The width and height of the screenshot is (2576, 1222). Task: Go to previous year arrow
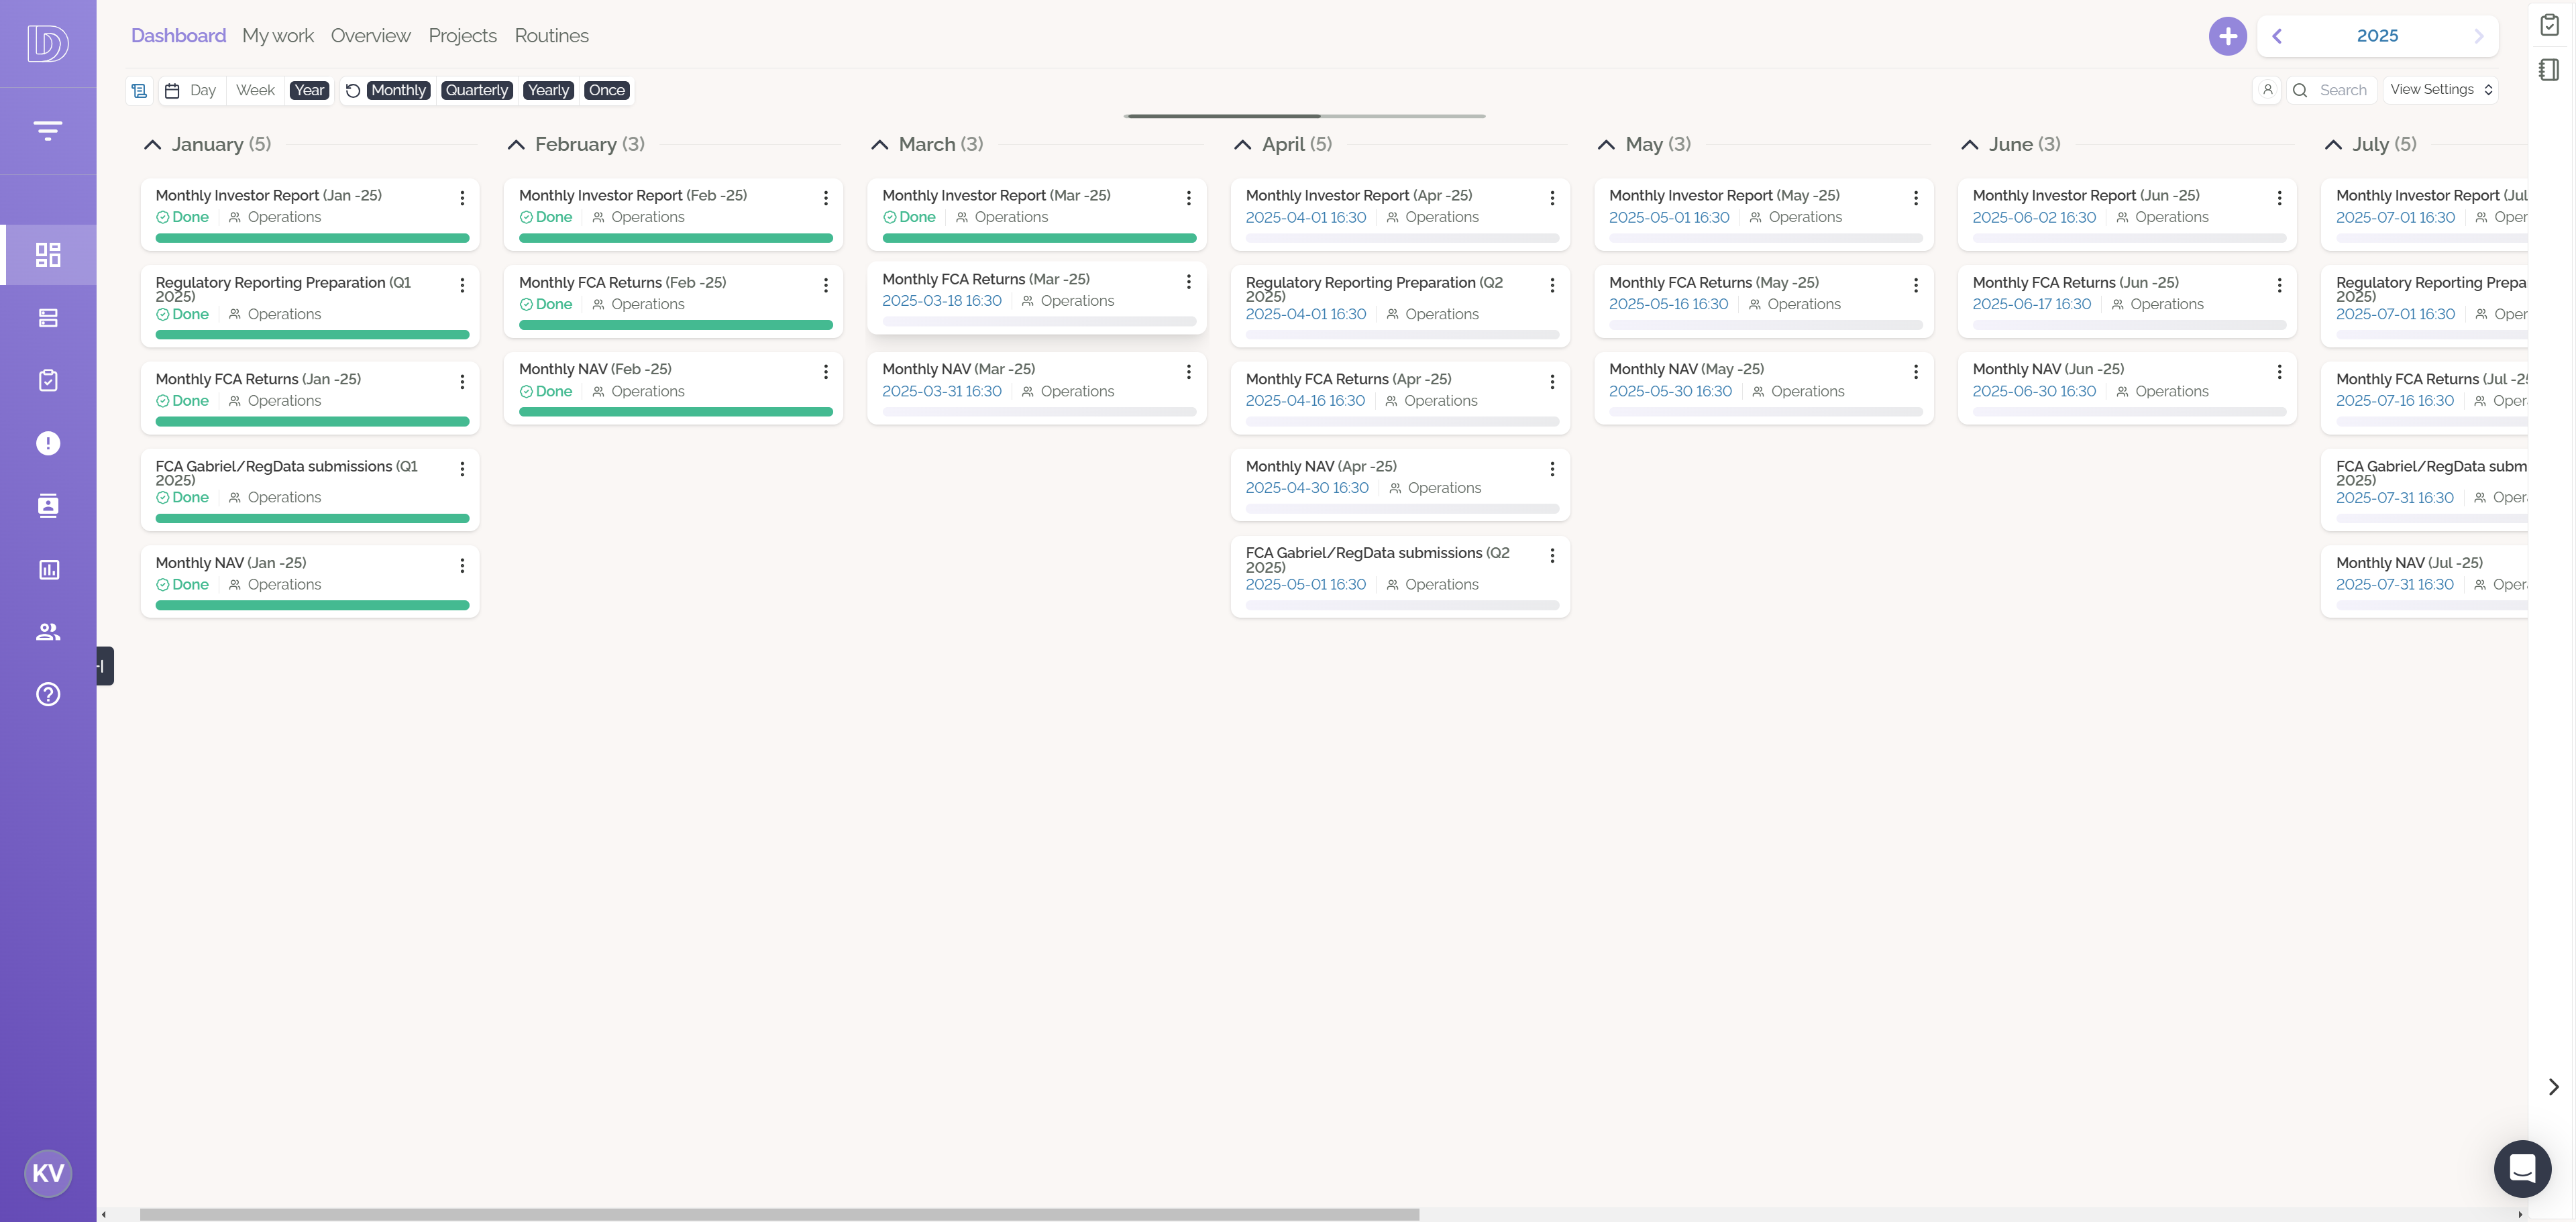(x=2277, y=36)
